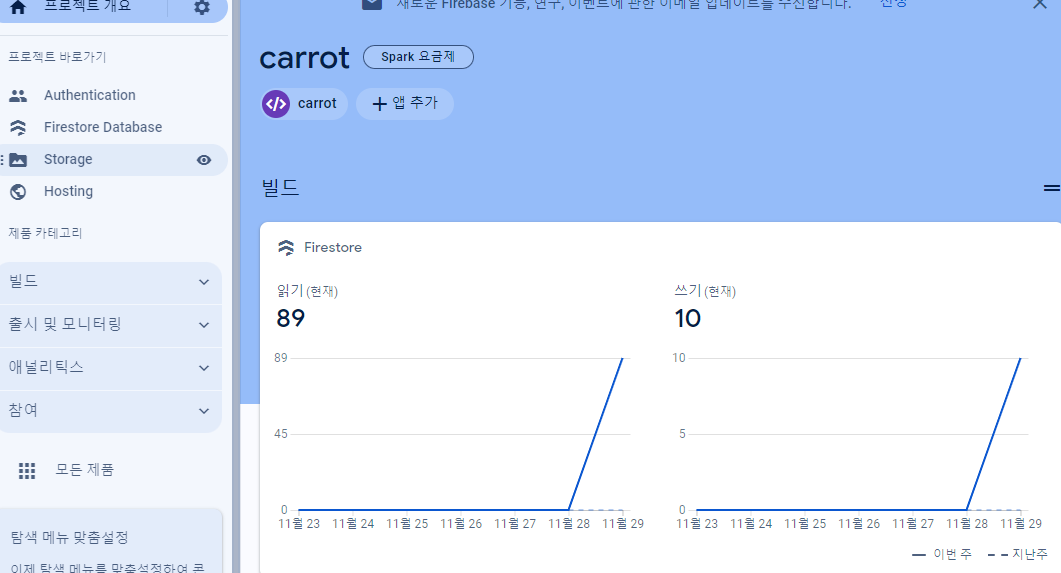Click the 읽기(현재) label
Viewport: 1061px width, 573px height.
coord(307,291)
